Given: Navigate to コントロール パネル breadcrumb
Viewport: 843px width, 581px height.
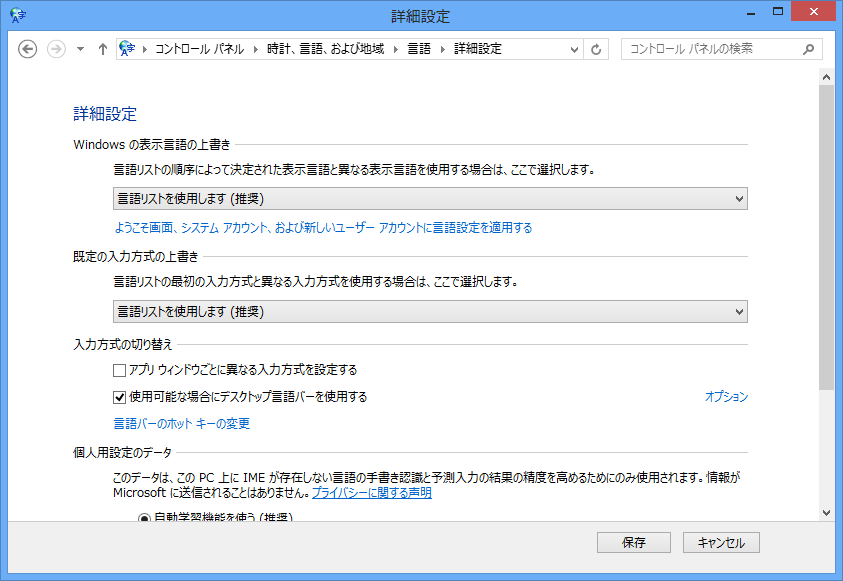Looking at the screenshot, I should click(198, 49).
